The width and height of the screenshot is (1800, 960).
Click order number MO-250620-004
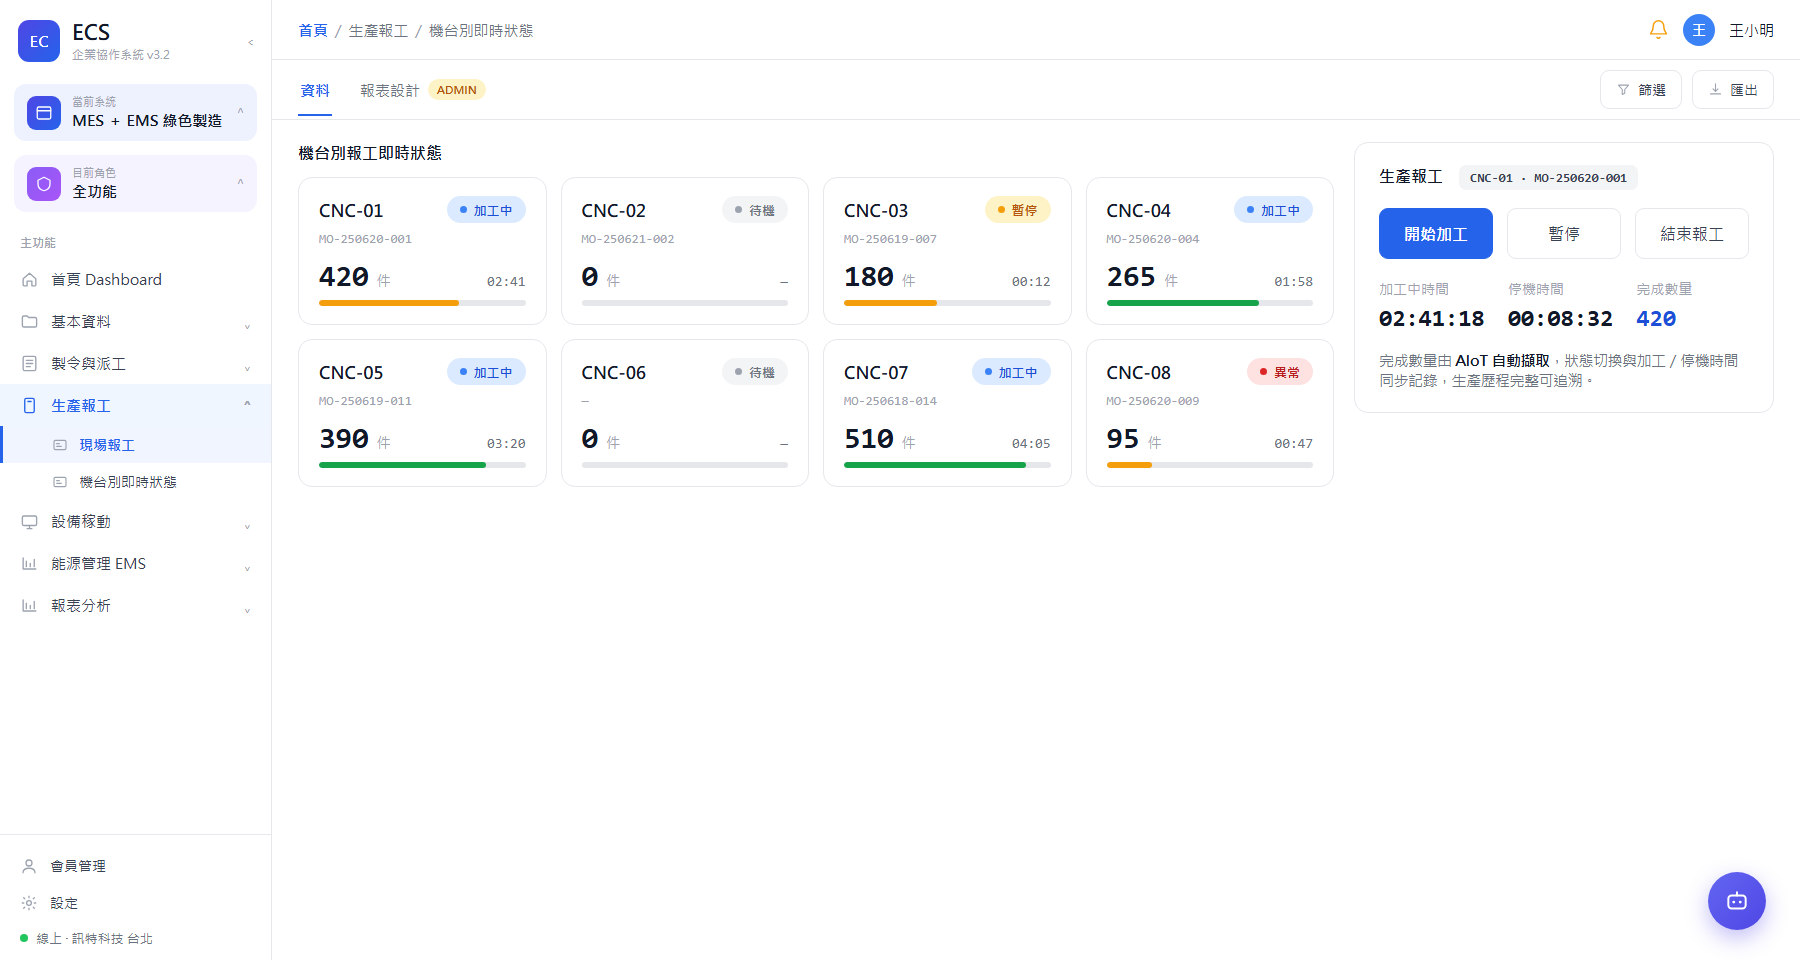point(1153,239)
